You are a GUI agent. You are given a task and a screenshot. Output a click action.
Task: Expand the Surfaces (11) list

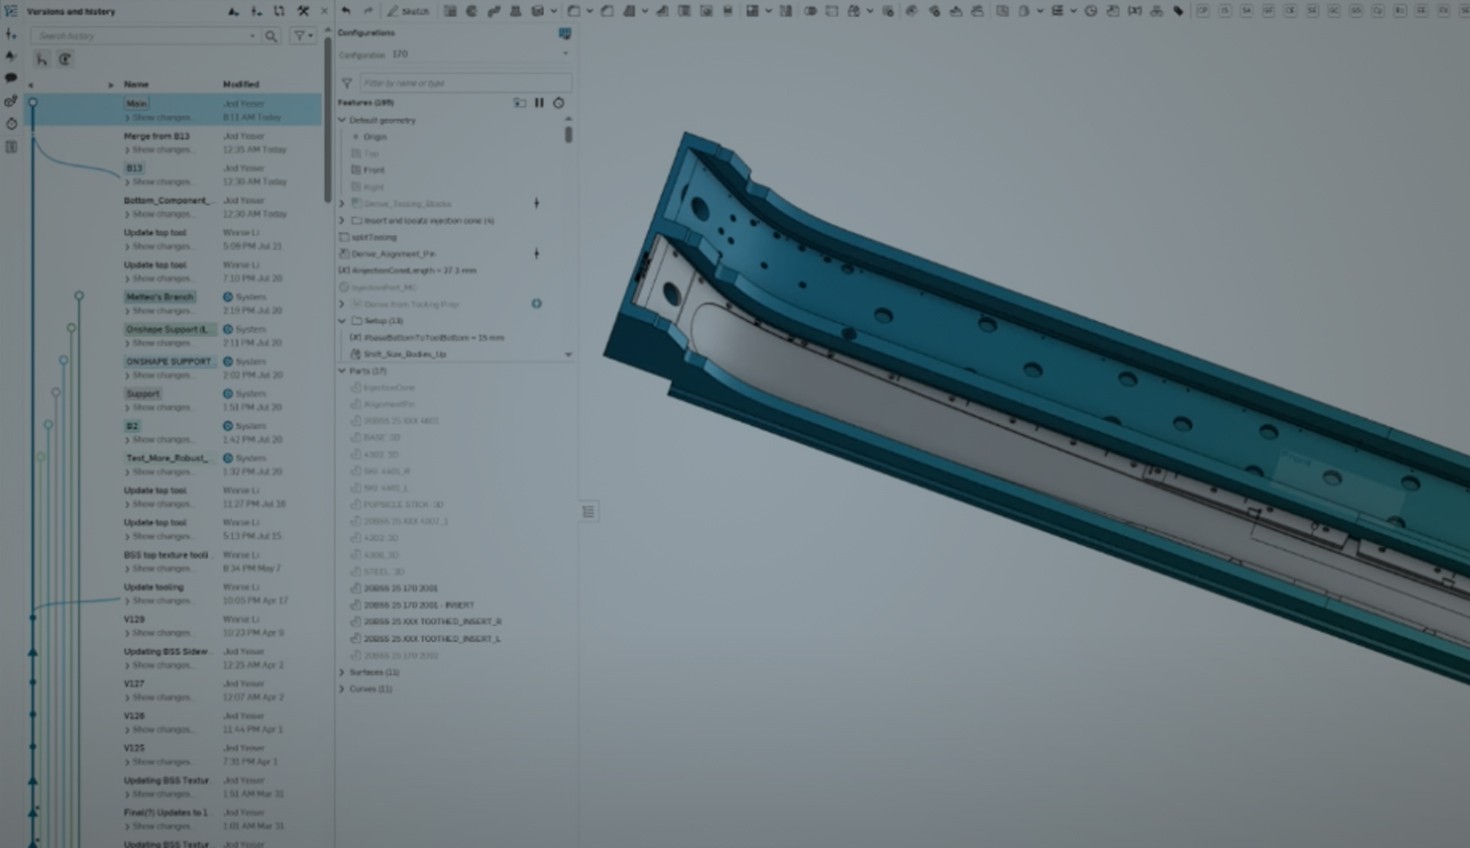[x=342, y=672]
